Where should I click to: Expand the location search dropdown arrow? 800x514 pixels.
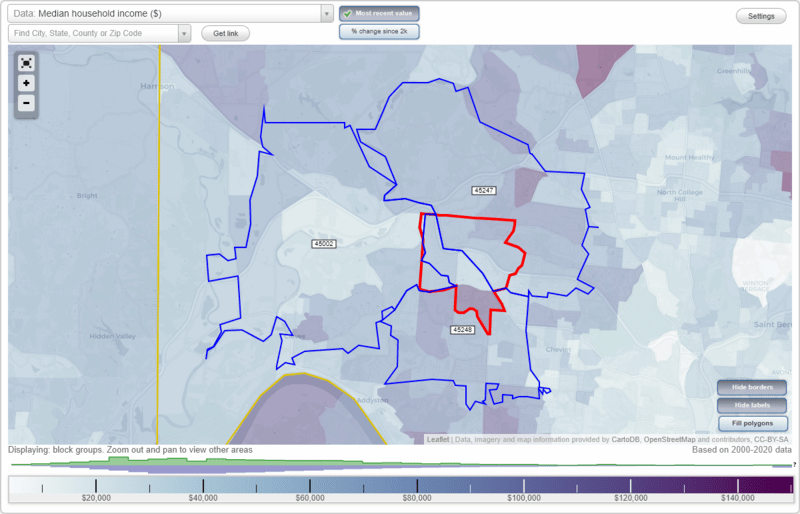coord(184,34)
